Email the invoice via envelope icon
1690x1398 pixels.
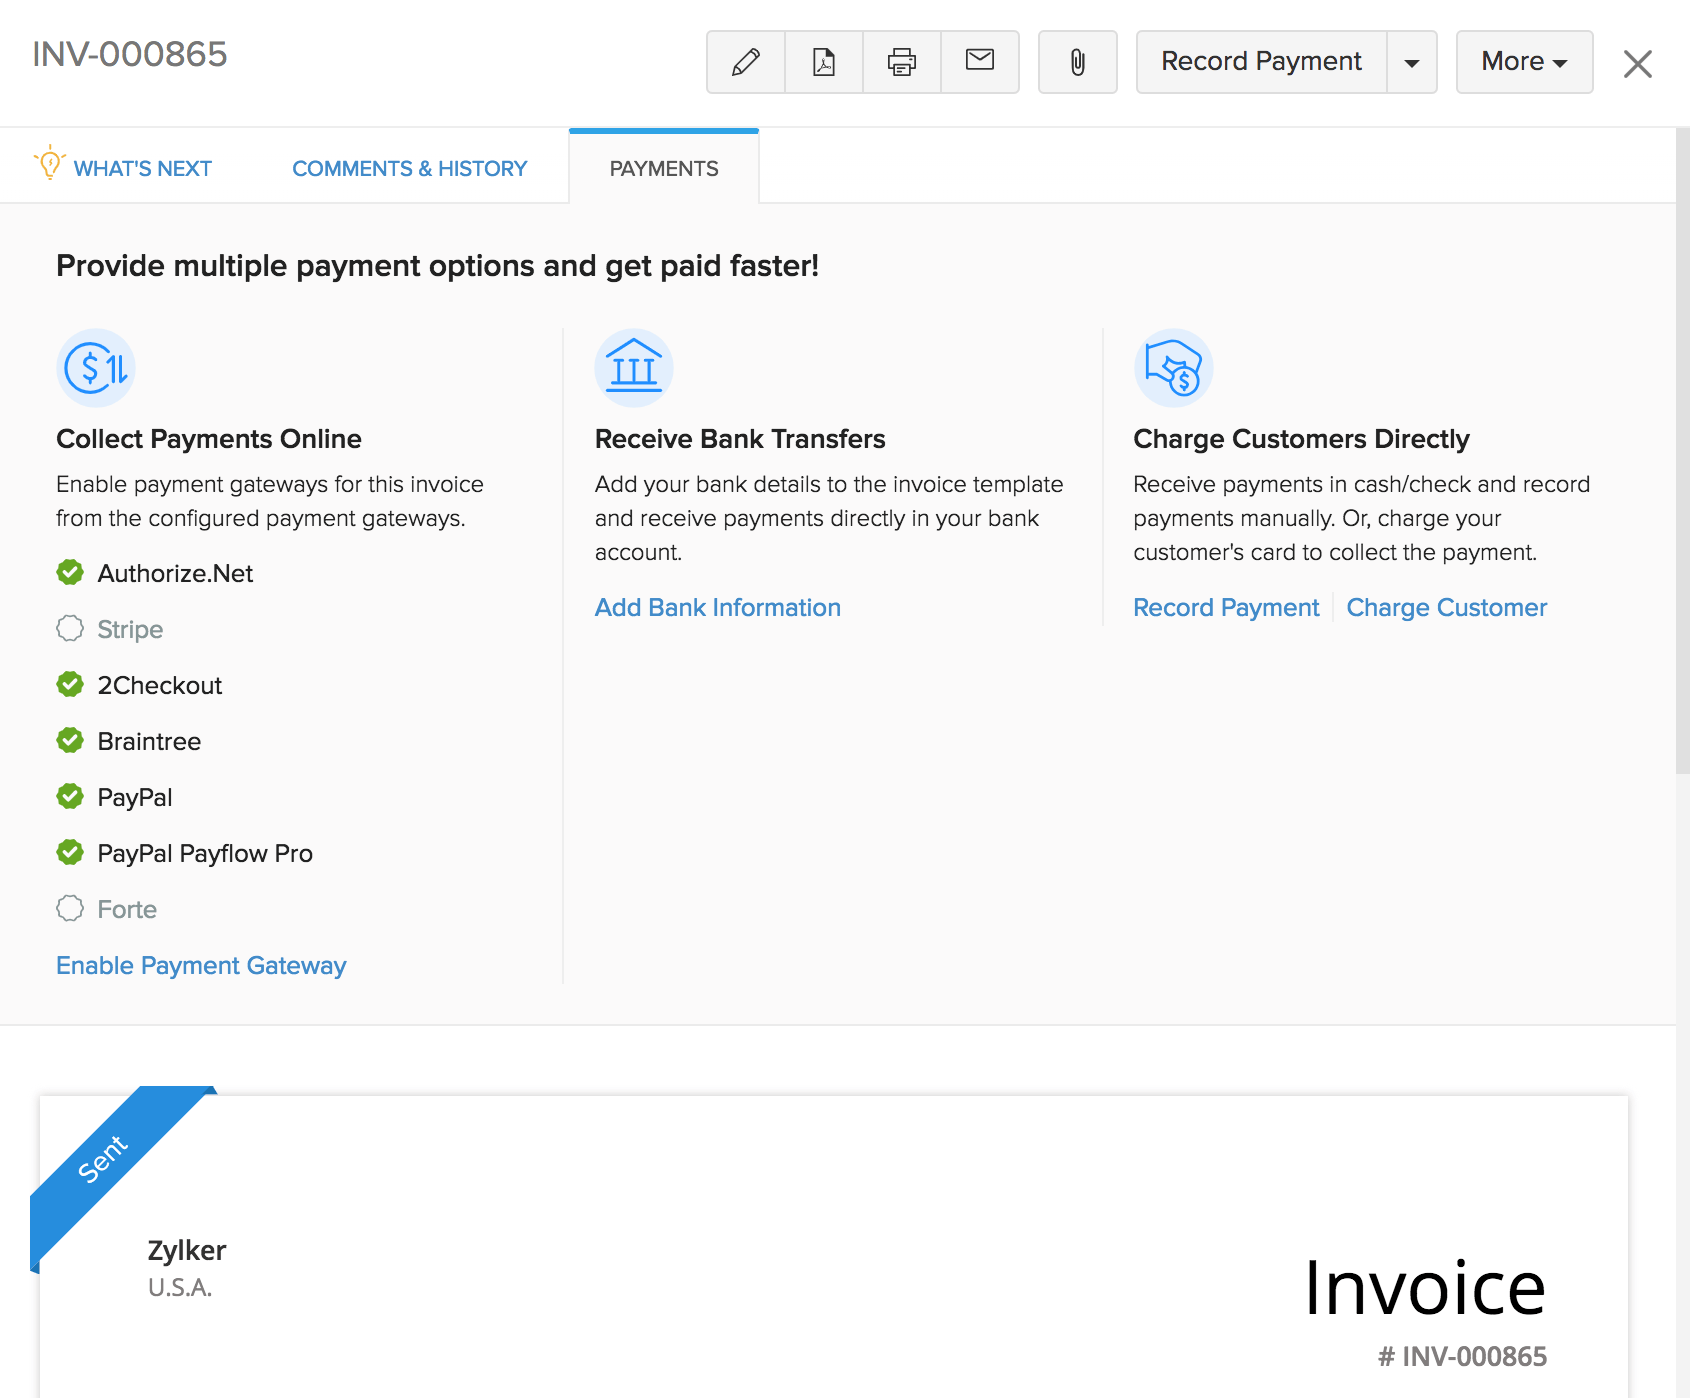click(x=980, y=61)
